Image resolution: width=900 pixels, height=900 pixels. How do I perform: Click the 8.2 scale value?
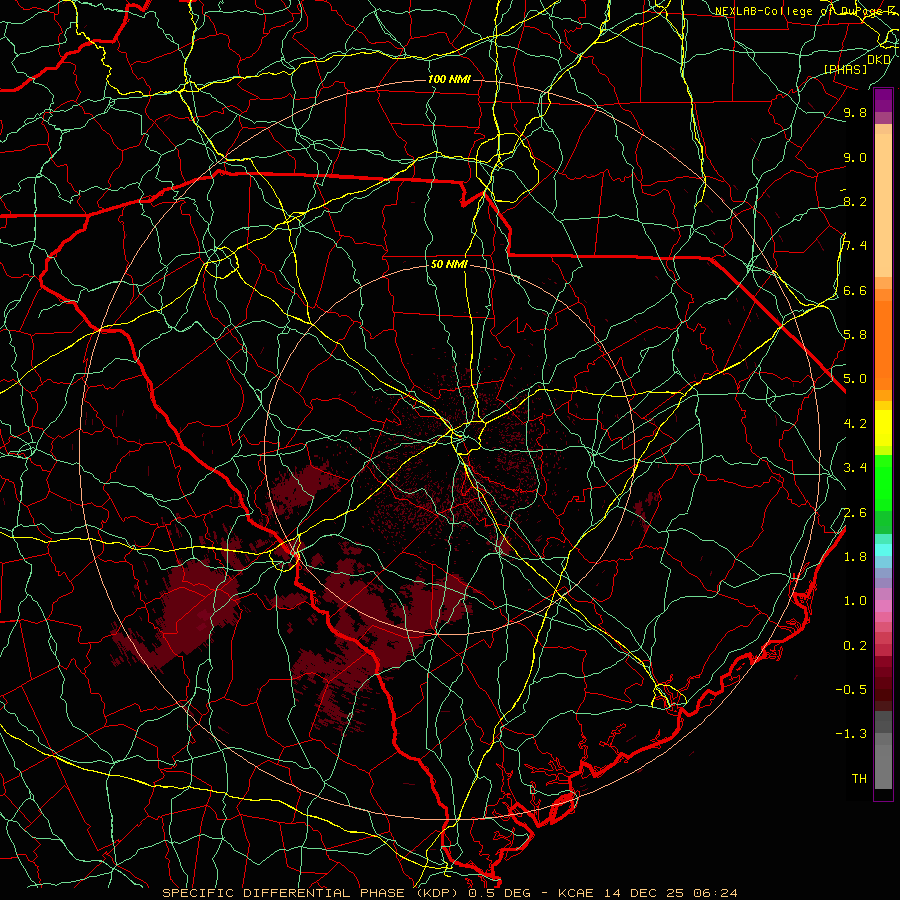coord(855,201)
